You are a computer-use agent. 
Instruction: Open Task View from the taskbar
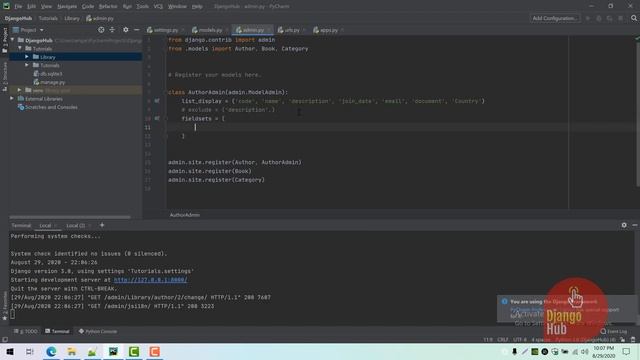(30, 351)
